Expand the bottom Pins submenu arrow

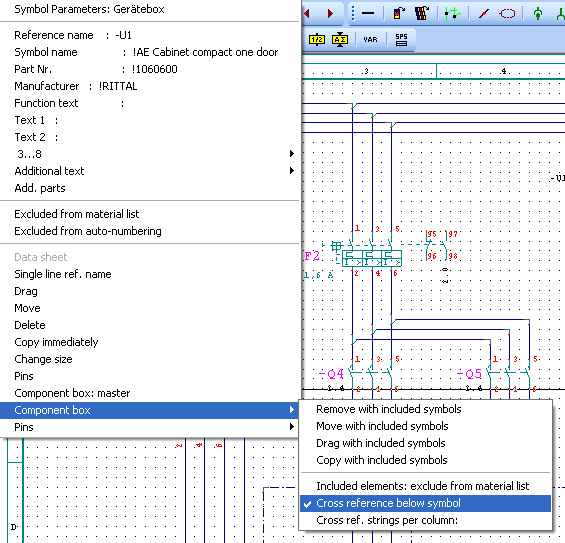(x=292, y=427)
